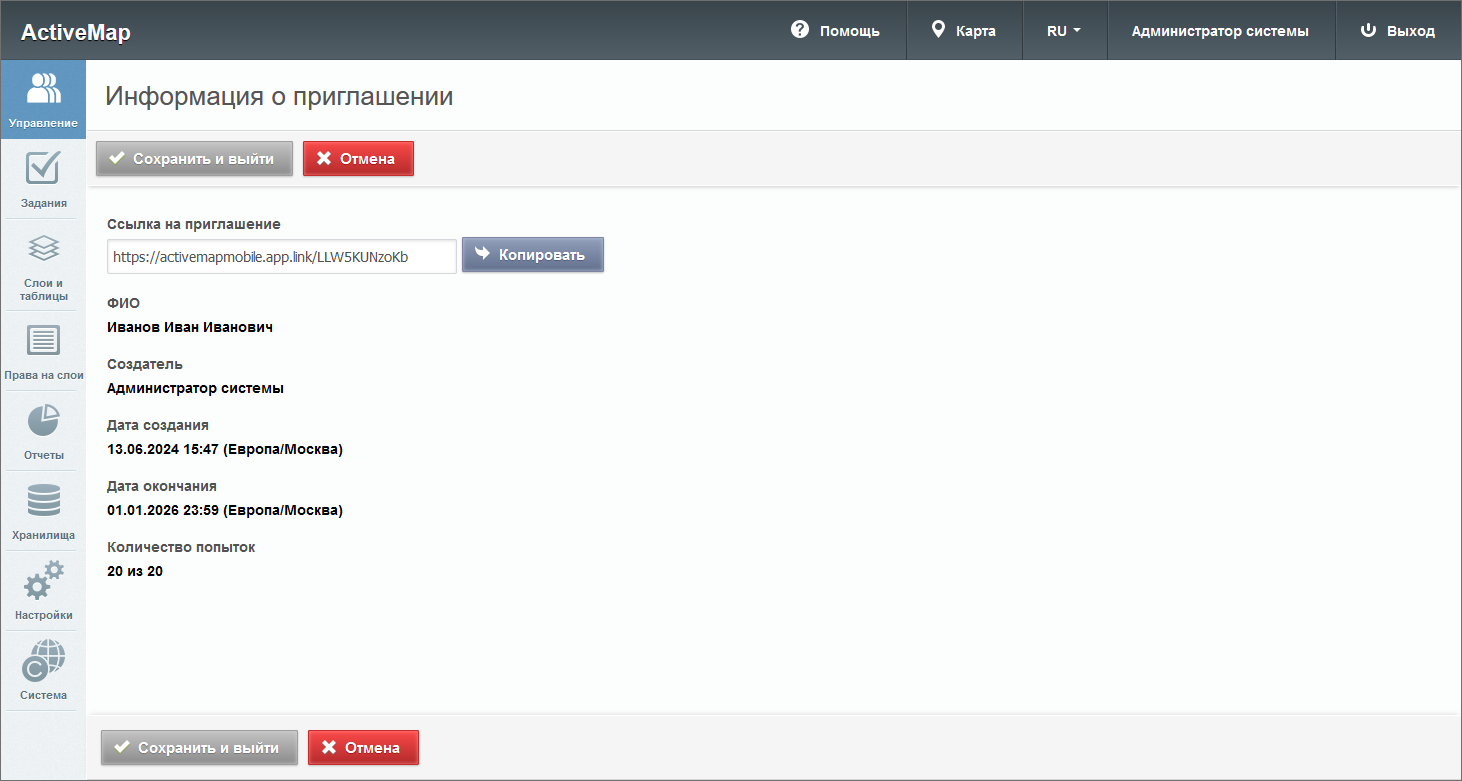Open the Задания checkmark icon

43,168
